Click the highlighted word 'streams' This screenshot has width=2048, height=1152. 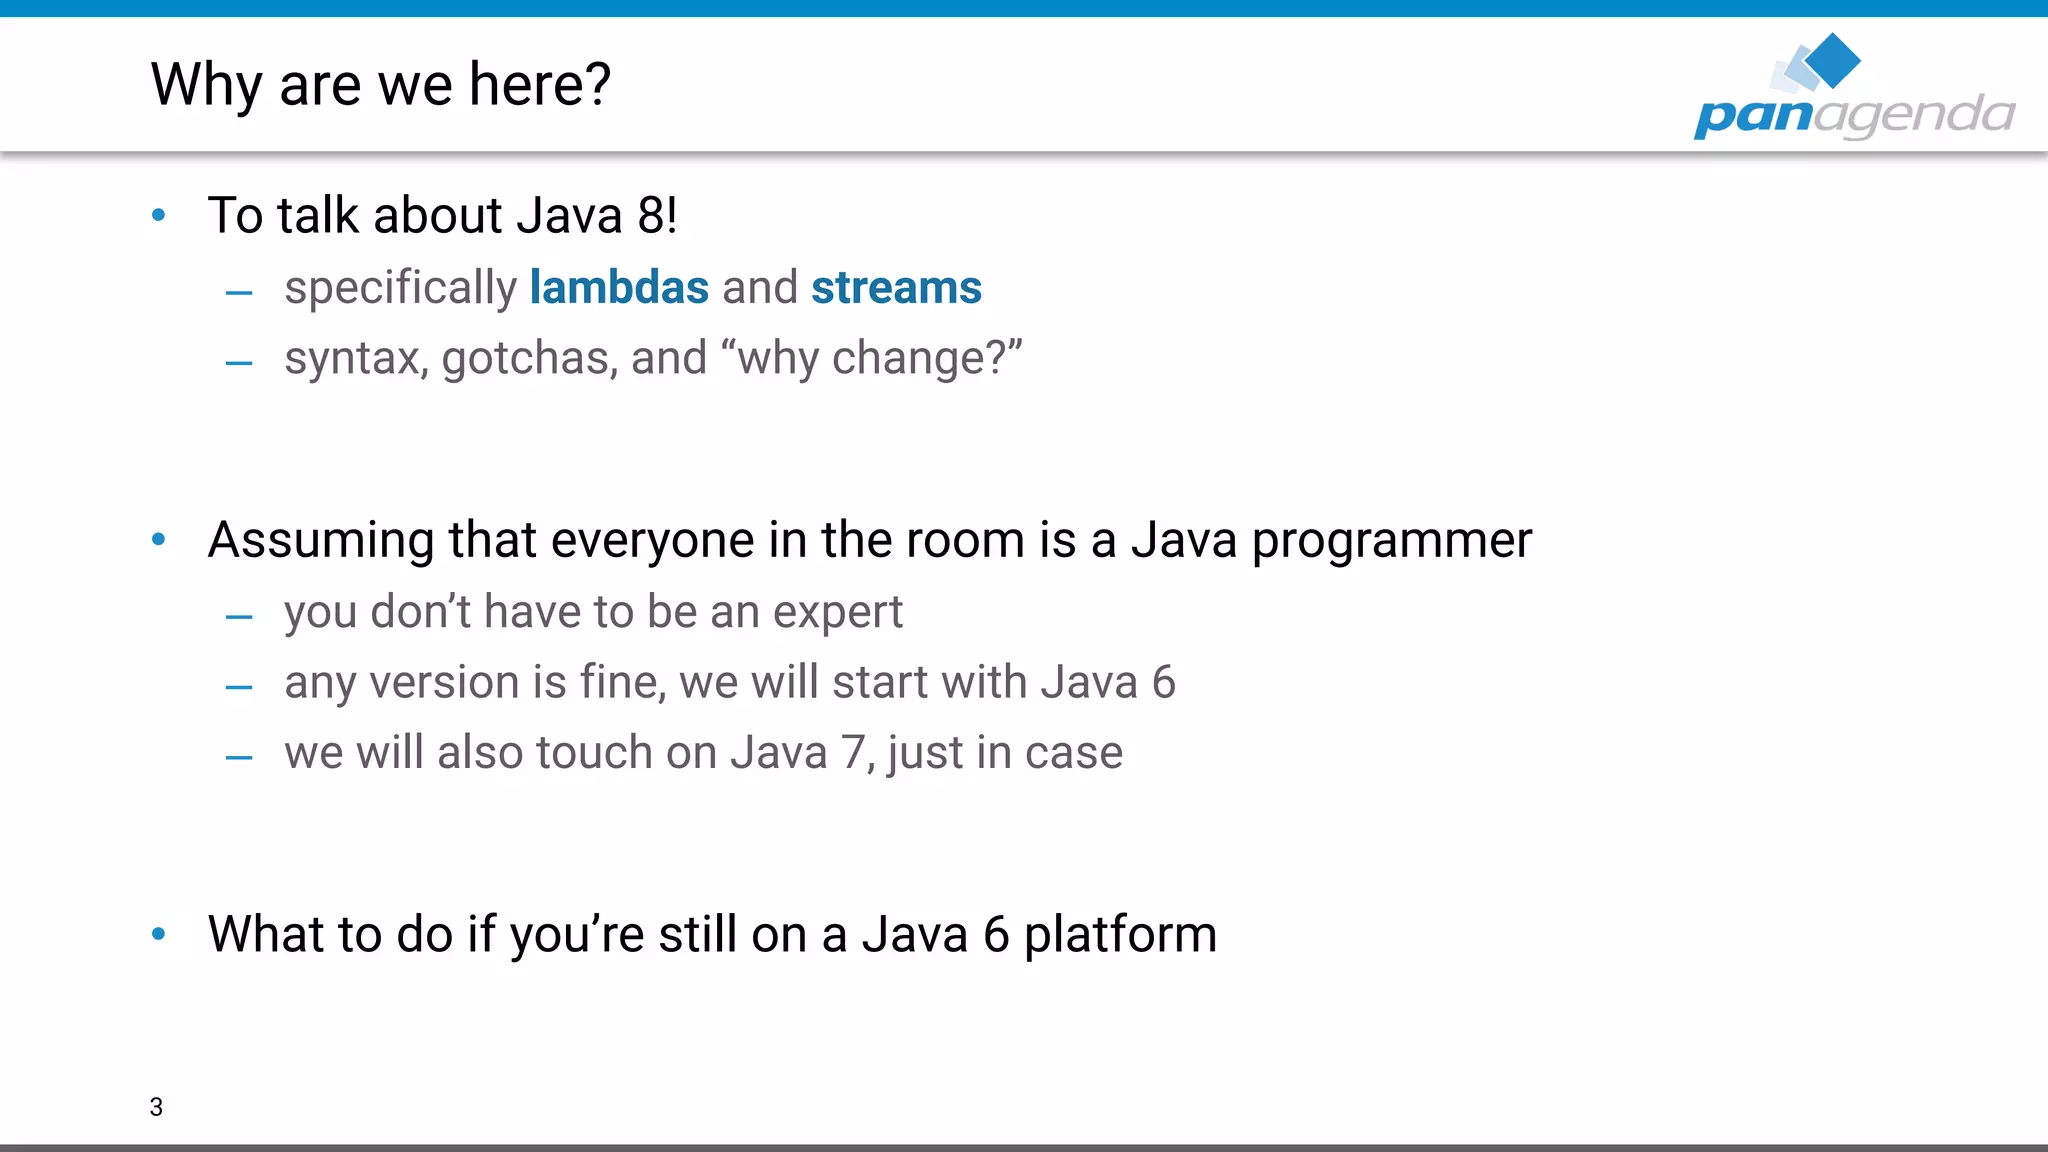[x=896, y=288]
